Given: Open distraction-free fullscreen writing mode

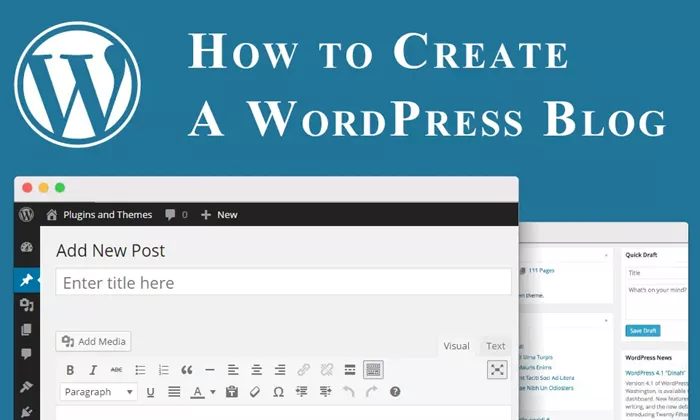Looking at the screenshot, I should point(497,370).
